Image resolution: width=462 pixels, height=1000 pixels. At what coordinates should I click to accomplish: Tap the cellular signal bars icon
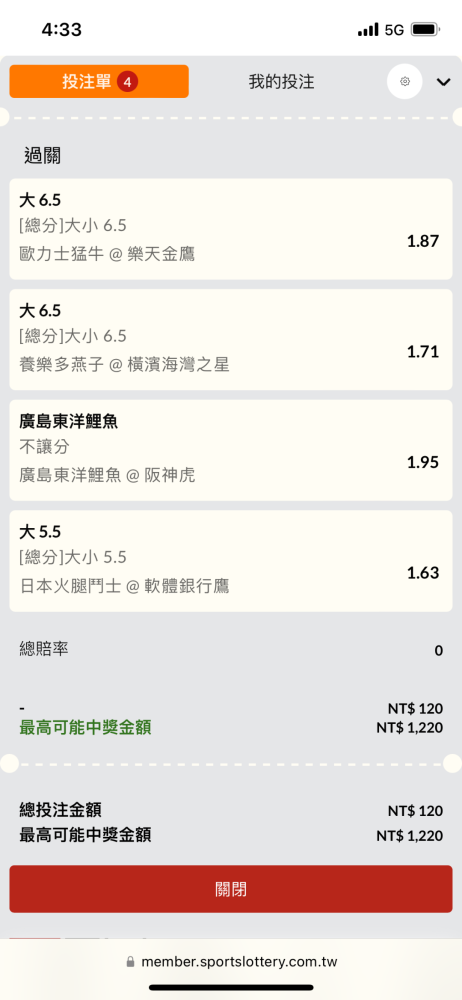(x=368, y=30)
